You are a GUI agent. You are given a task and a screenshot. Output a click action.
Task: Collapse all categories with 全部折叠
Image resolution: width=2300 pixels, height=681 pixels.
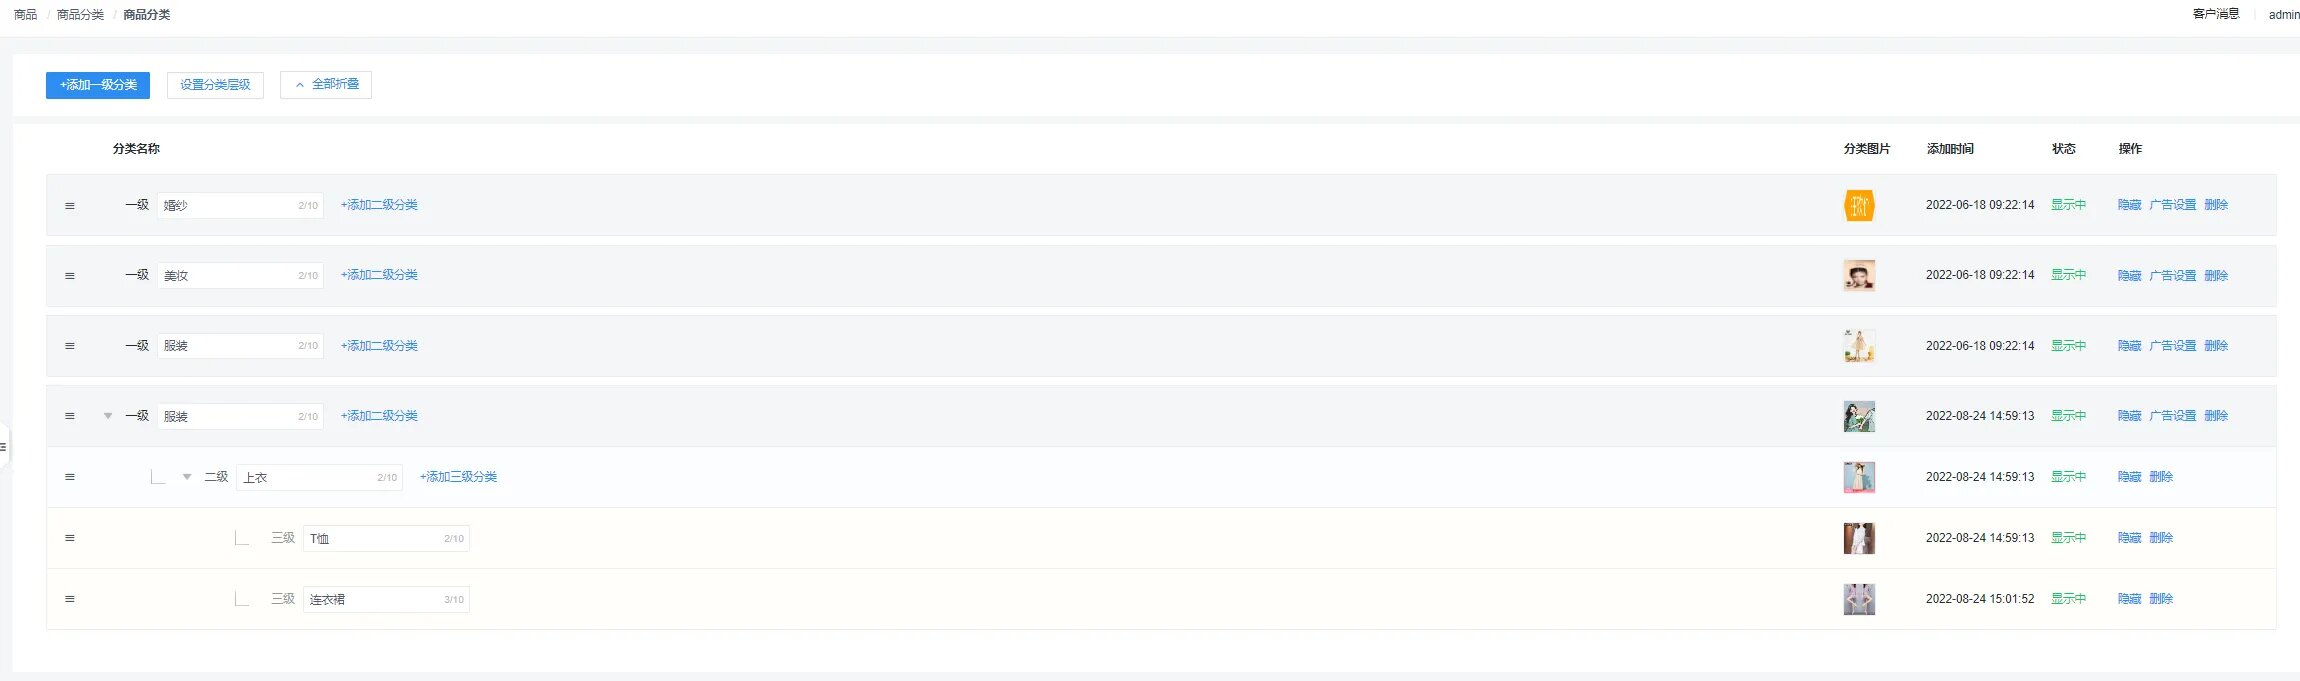coord(326,85)
